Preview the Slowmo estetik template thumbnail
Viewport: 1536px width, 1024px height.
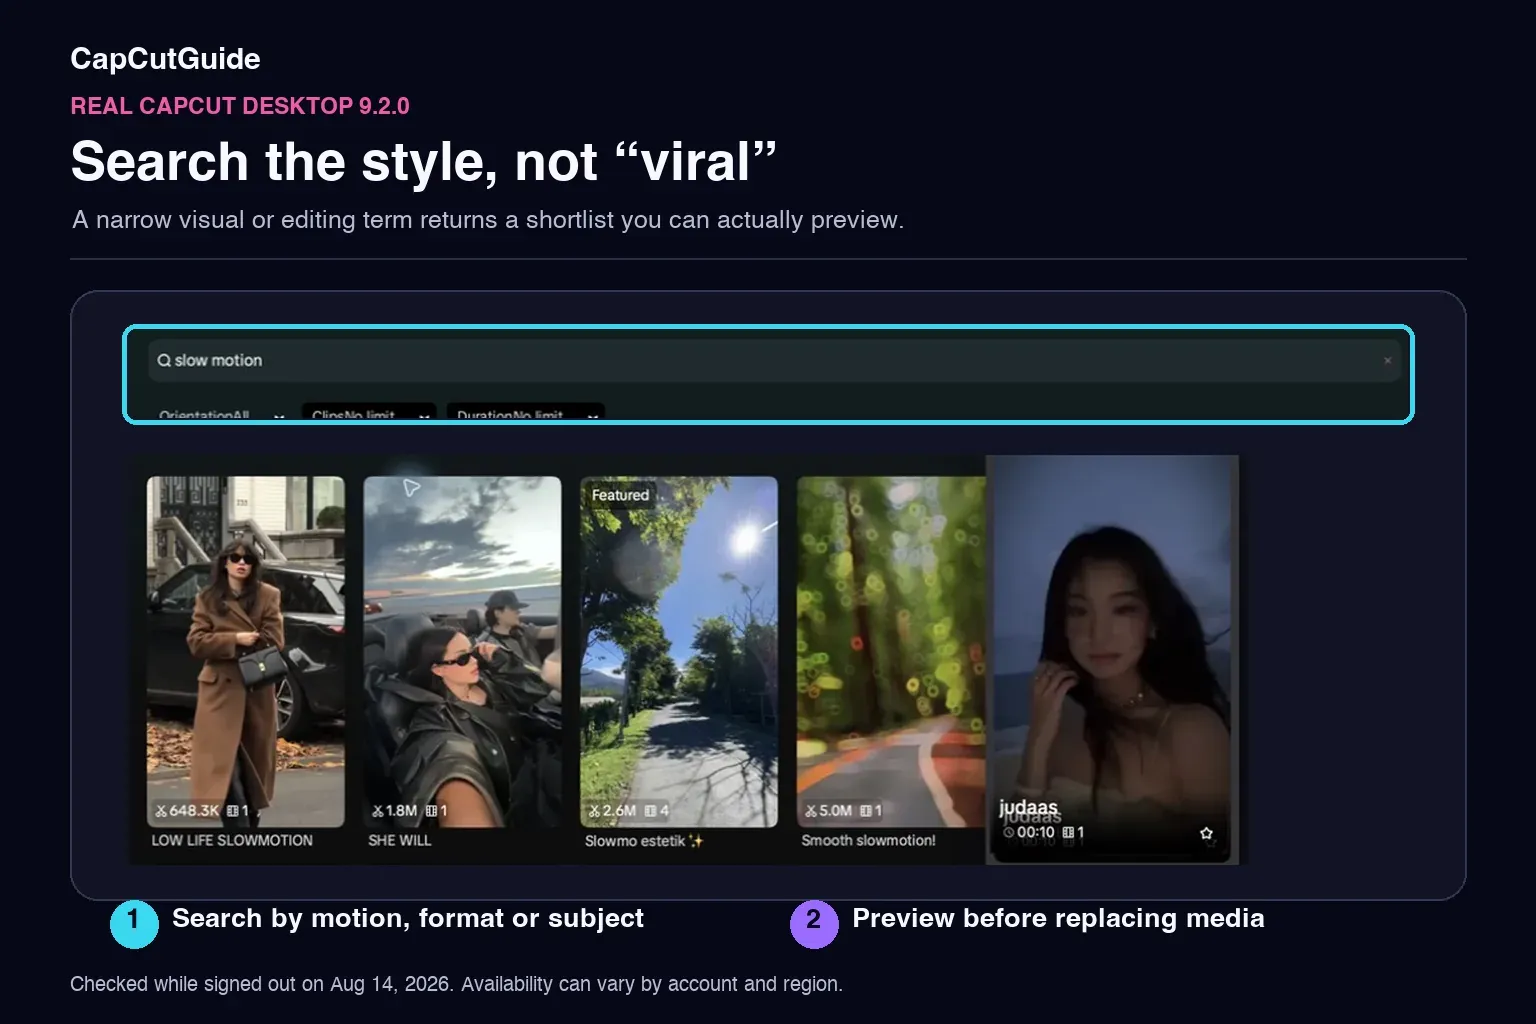coord(679,651)
